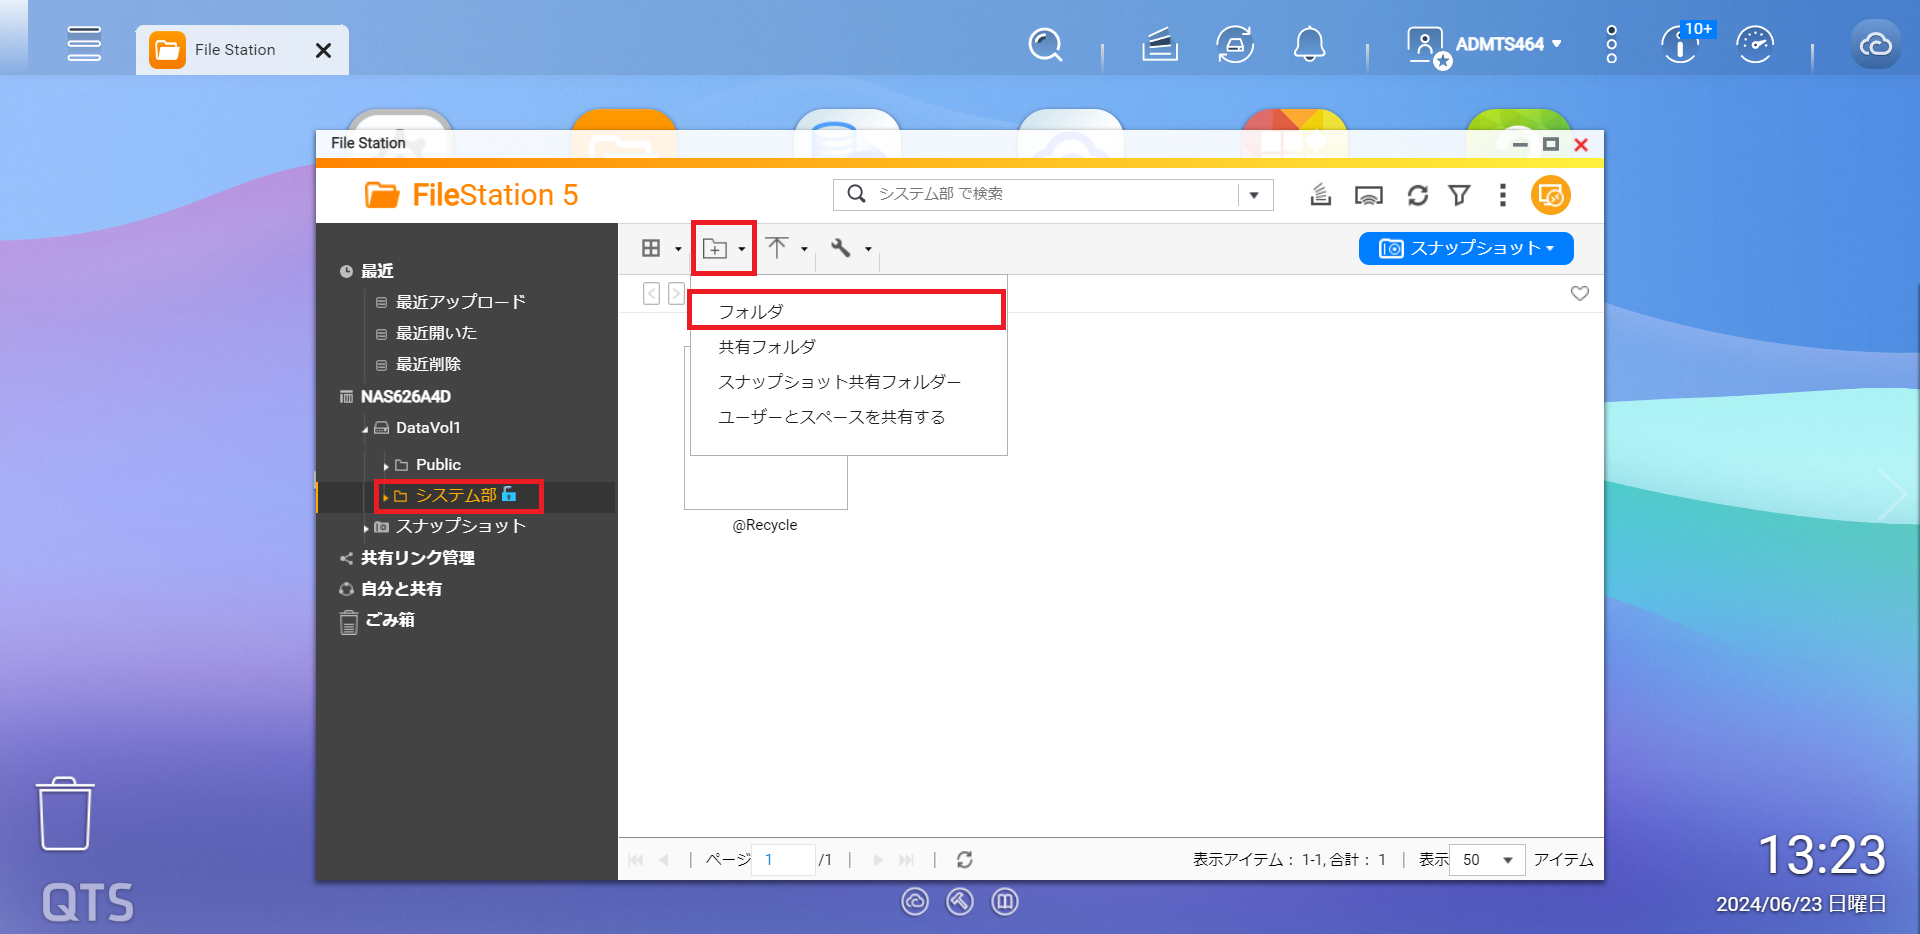
Task: Expand the upload dropdown arrow
Action: 804,249
